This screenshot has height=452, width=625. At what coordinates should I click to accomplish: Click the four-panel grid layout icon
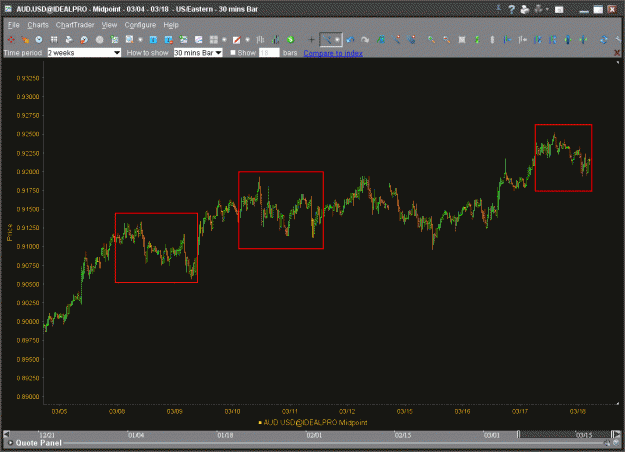pyautogui.click(x=214, y=39)
